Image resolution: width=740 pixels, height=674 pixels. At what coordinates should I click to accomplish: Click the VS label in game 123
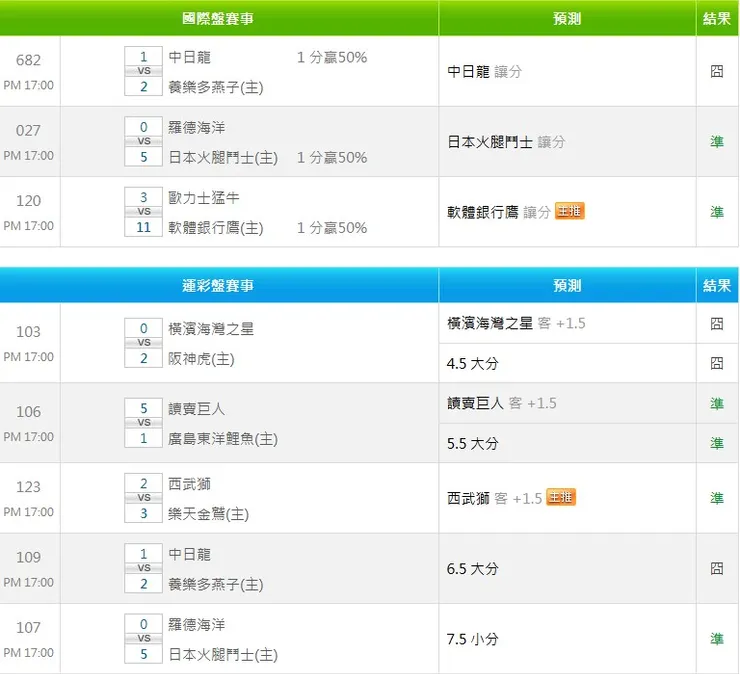pyautogui.click(x=144, y=498)
